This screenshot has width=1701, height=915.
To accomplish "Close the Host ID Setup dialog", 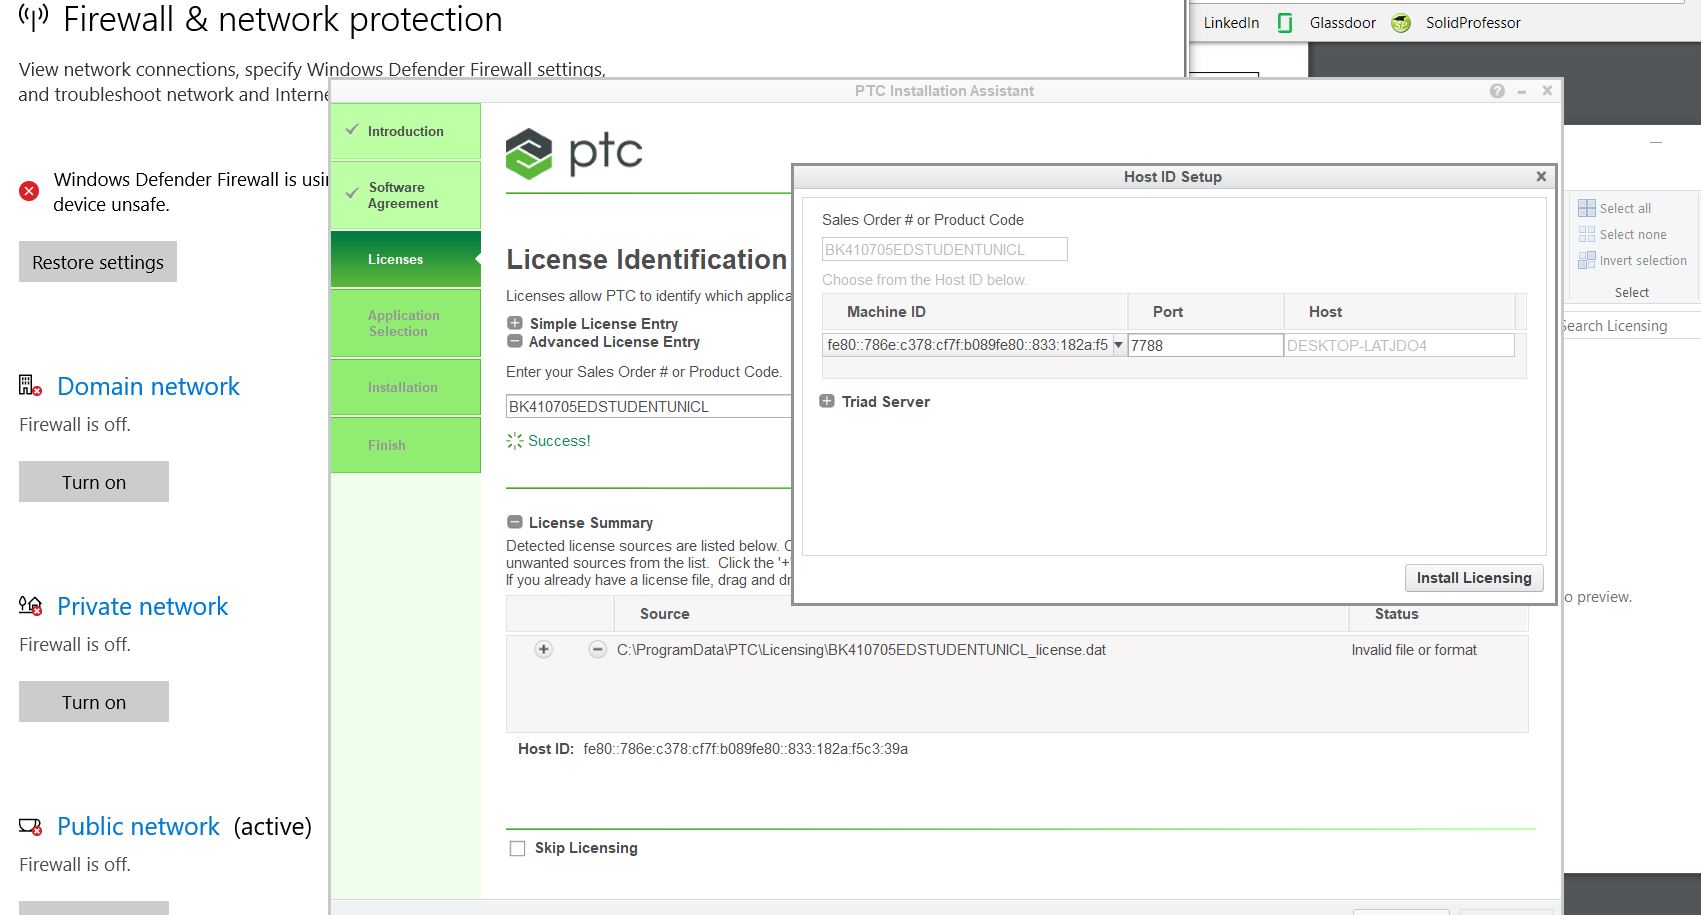I will click(x=1541, y=176).
